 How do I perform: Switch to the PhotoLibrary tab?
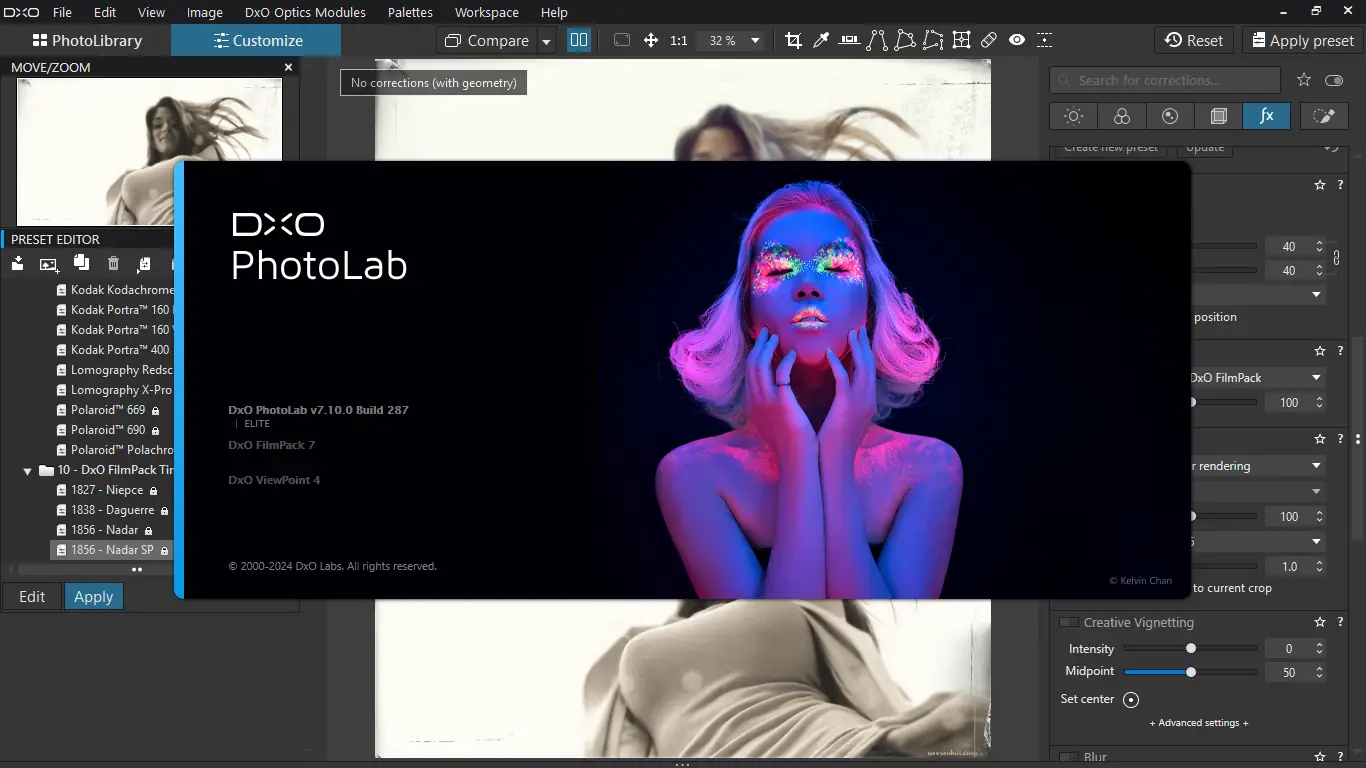click(x=86, y=41)
